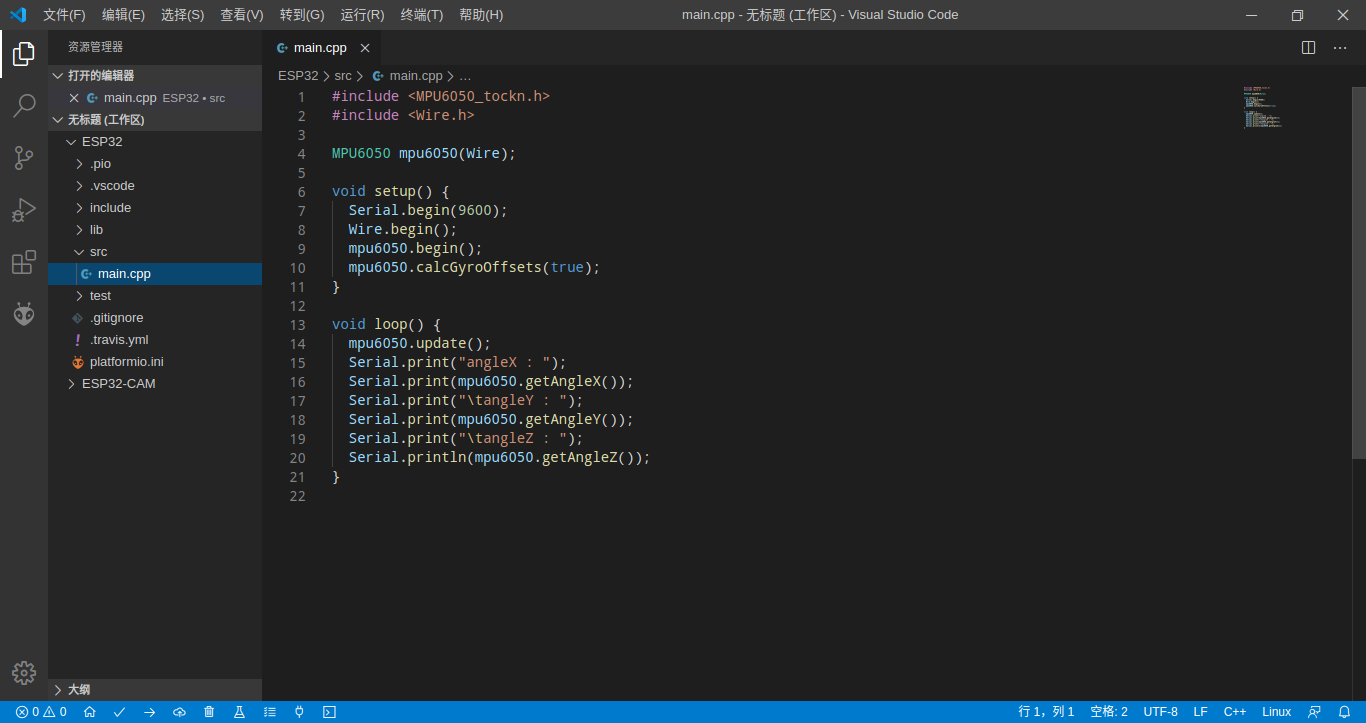Screen dimensions: 1366x723
Task: Click the errors and warnings status indicator
Action: coord(41,712)
